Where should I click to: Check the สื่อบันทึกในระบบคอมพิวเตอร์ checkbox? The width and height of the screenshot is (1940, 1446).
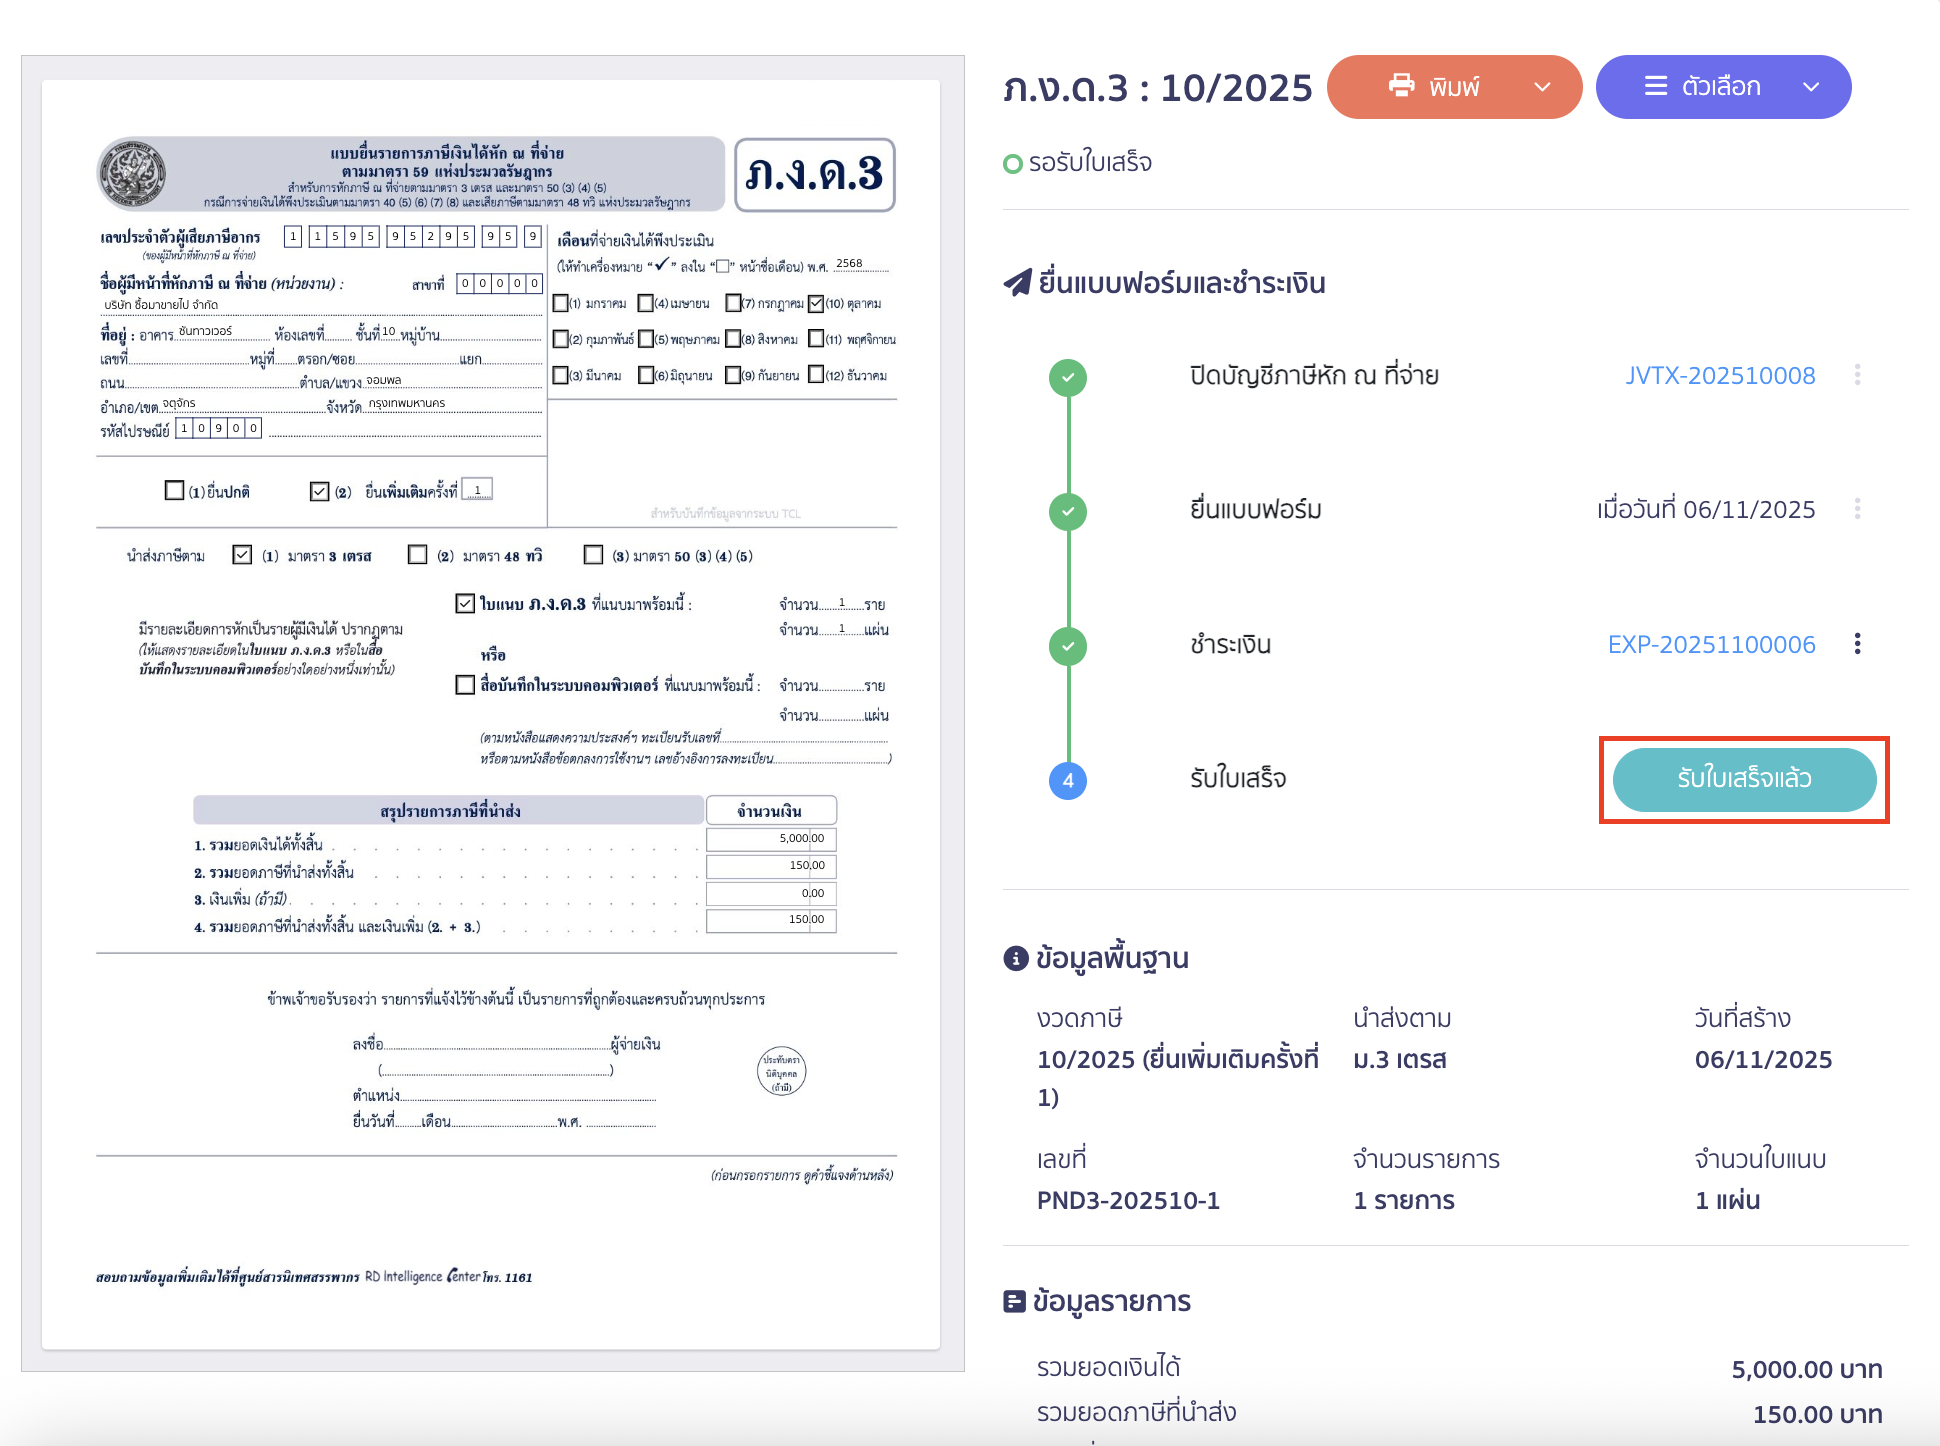(464, 685)
